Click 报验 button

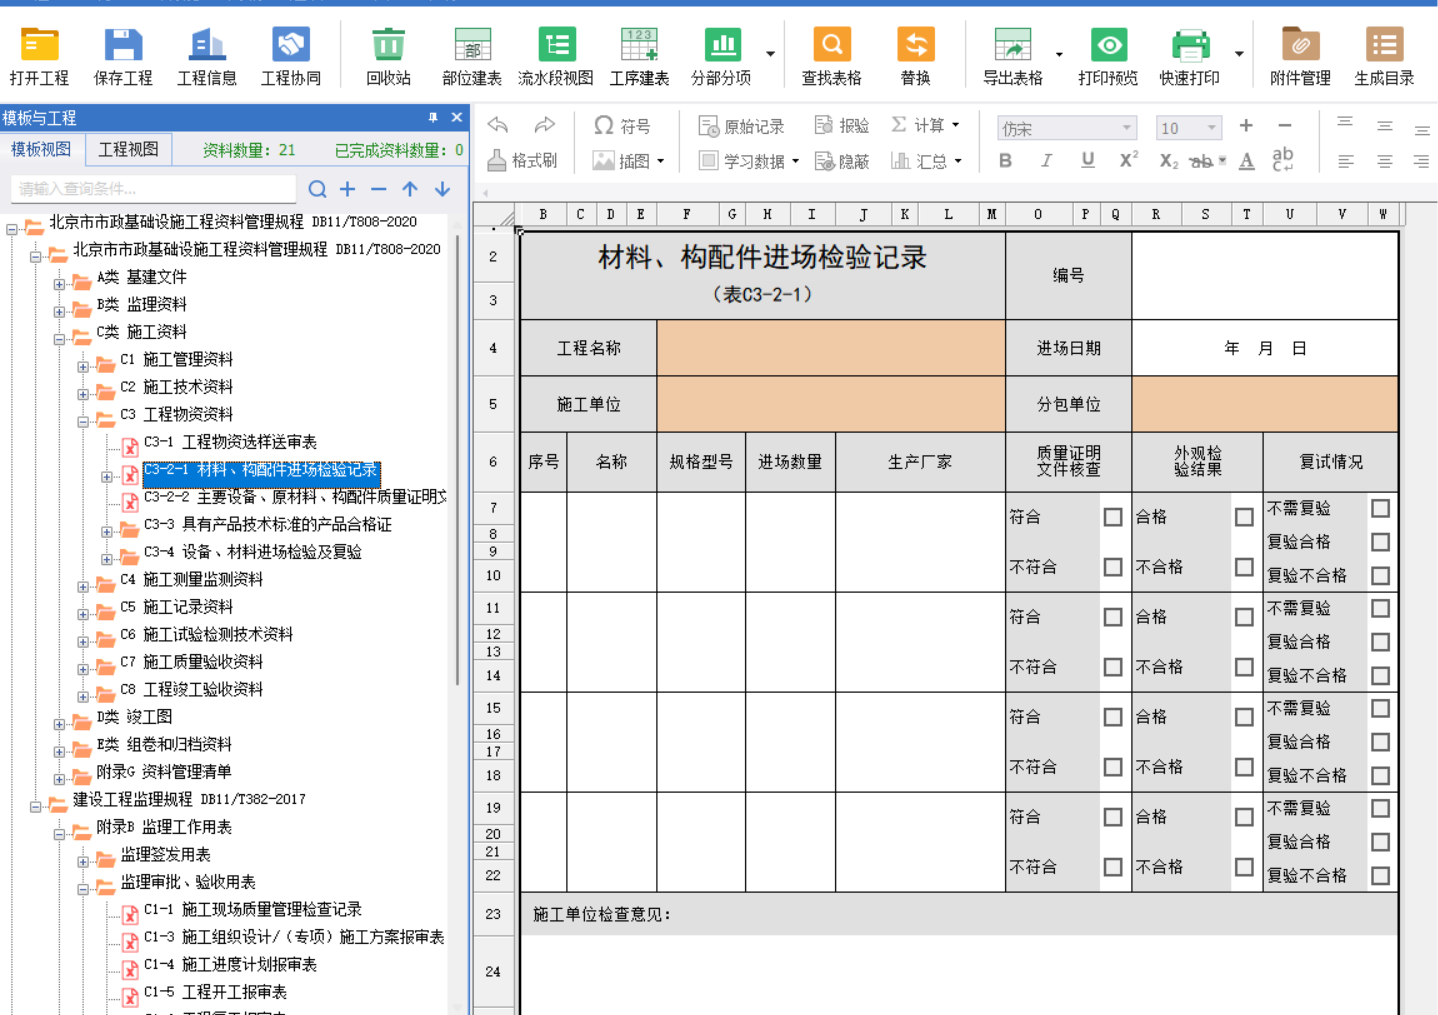click(x=842, y=125)
